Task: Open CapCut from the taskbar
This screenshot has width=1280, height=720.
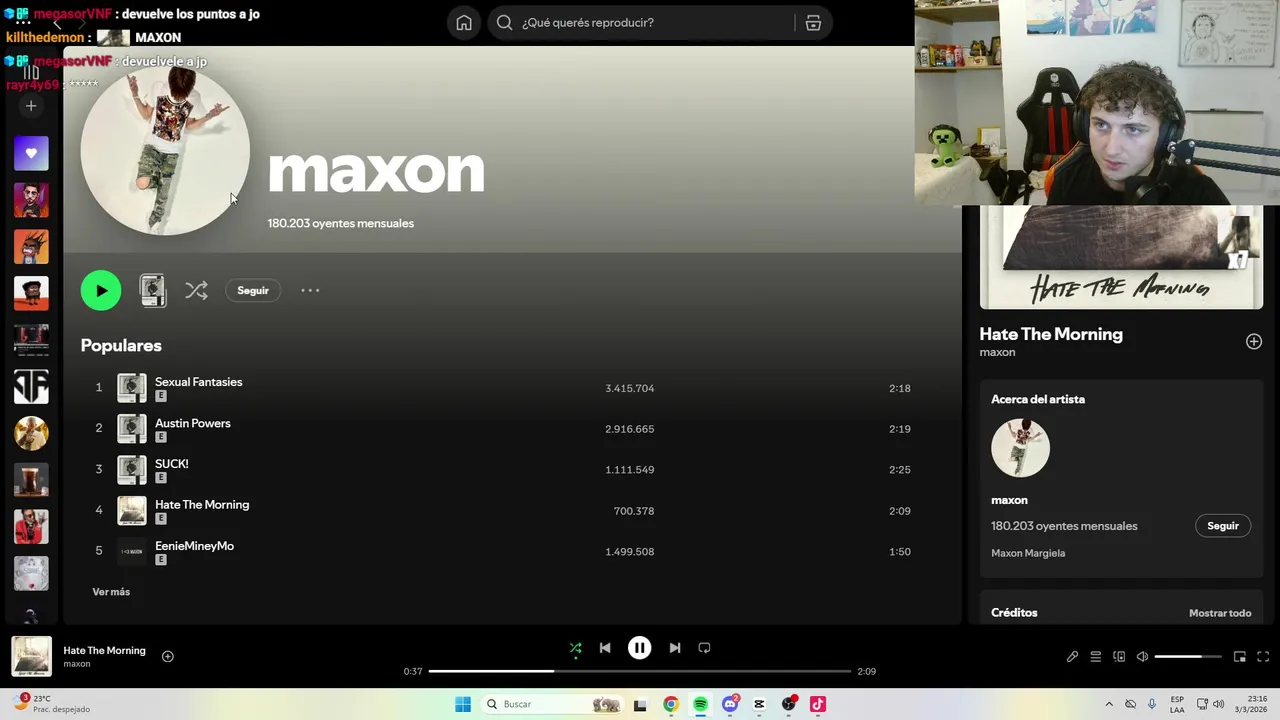Action: click(x=759, y=704)
